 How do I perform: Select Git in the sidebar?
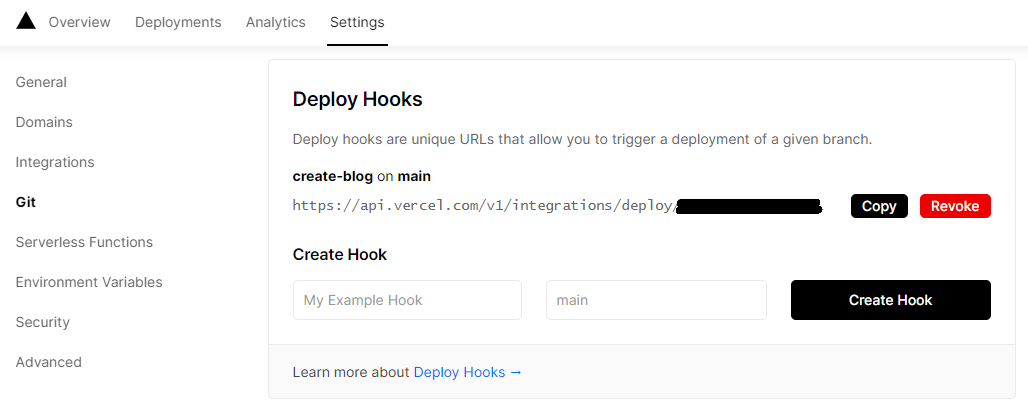(26, 202)
